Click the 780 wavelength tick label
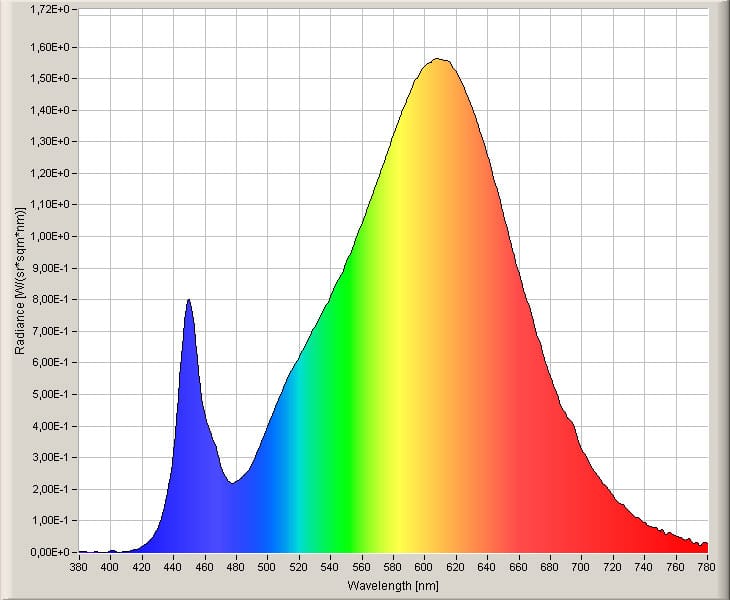 707,567
